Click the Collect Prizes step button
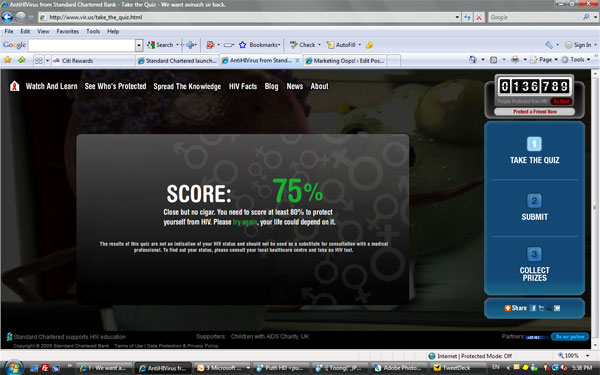Screen dimensions: 600x375 534,264
